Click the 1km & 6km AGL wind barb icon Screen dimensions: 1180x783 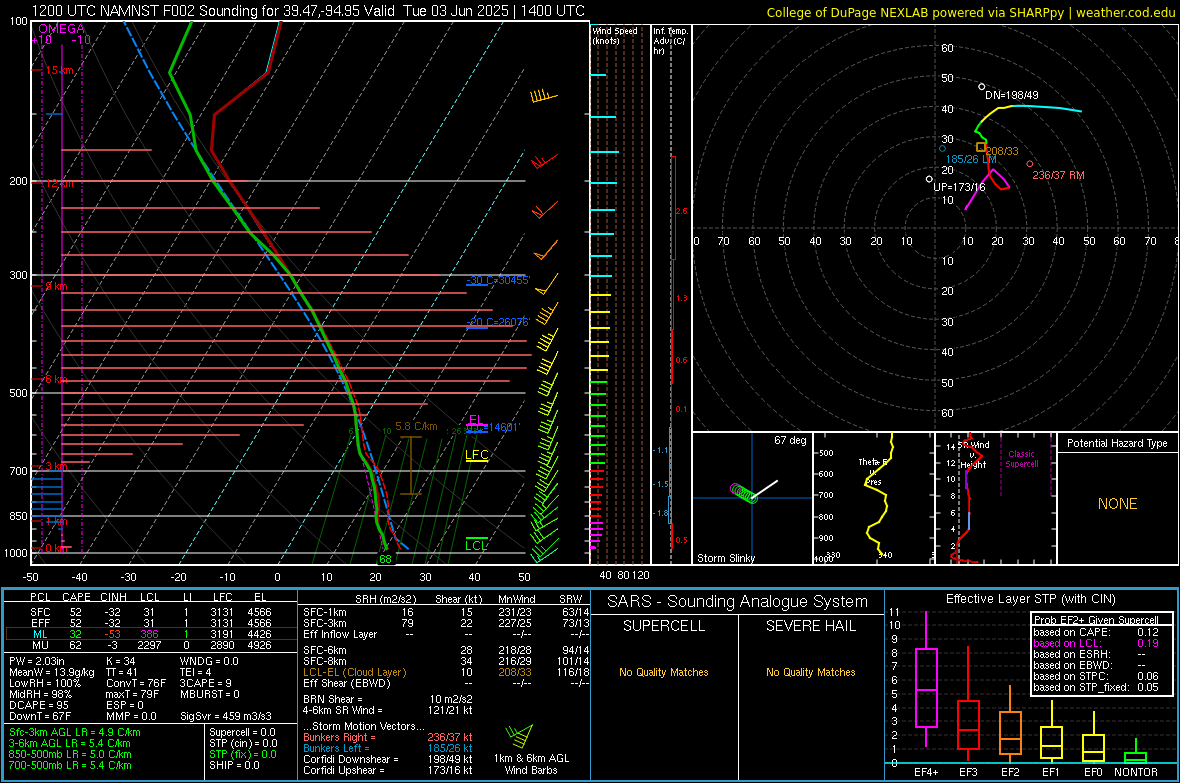pyautogui.click(x=519, y=736)
